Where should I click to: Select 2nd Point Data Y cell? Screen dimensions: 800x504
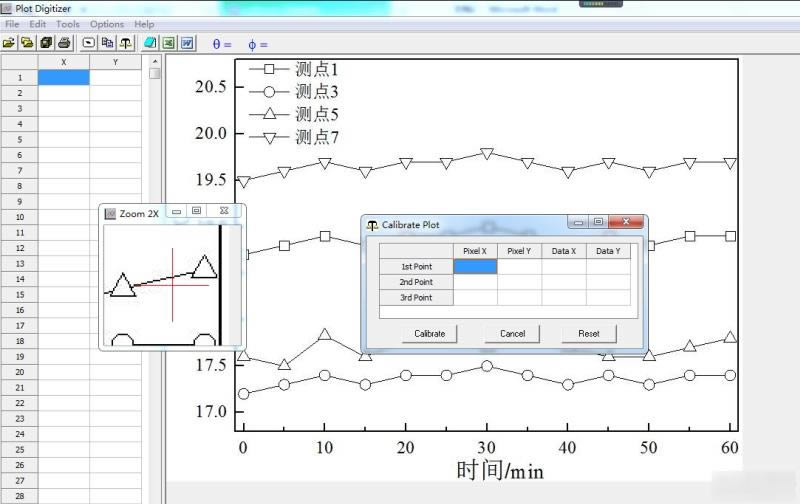pos(608,282)
